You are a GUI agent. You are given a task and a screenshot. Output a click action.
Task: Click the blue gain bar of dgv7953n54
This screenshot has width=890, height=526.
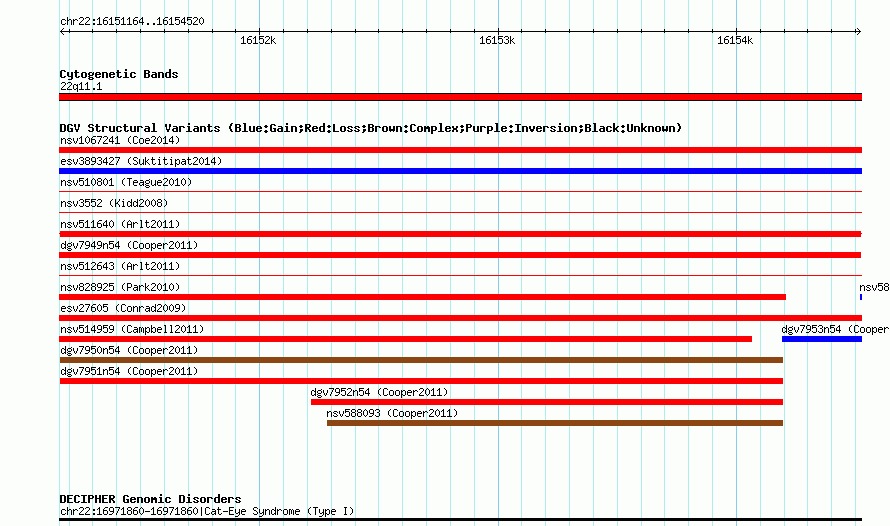click(x=822, y=339)
